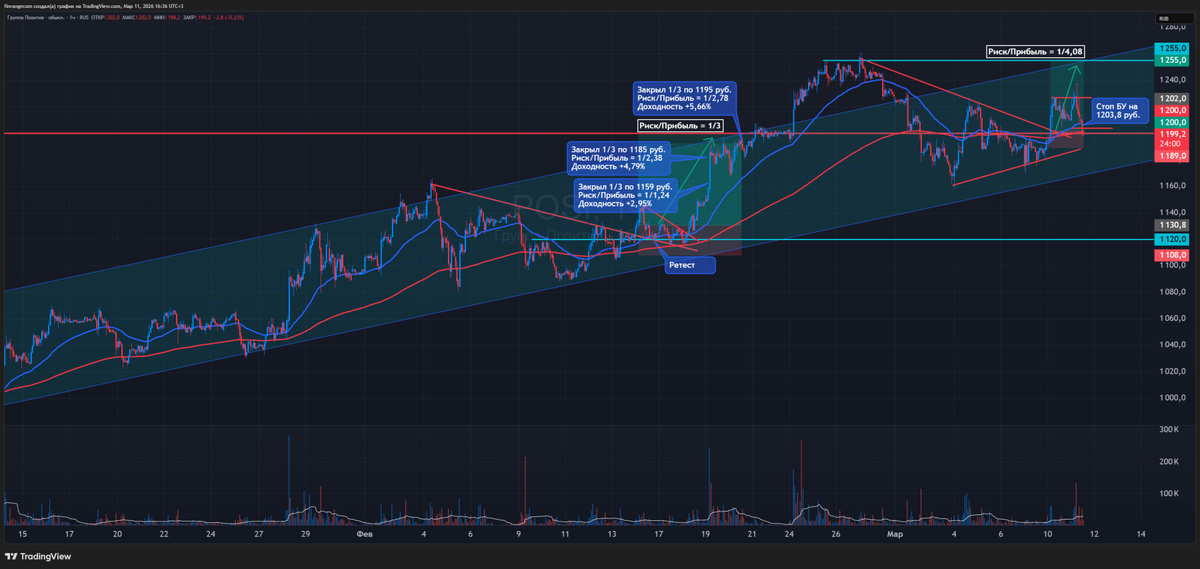This screenshot has width=1200, height=569.
Task: Click the gray 1202,0 price label
Action: click(x=1171, y=98)
